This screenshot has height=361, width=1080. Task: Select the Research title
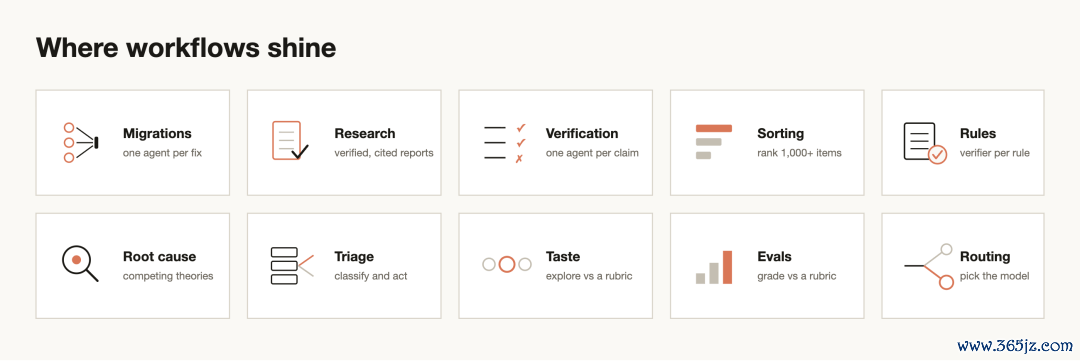coord(364,134)
